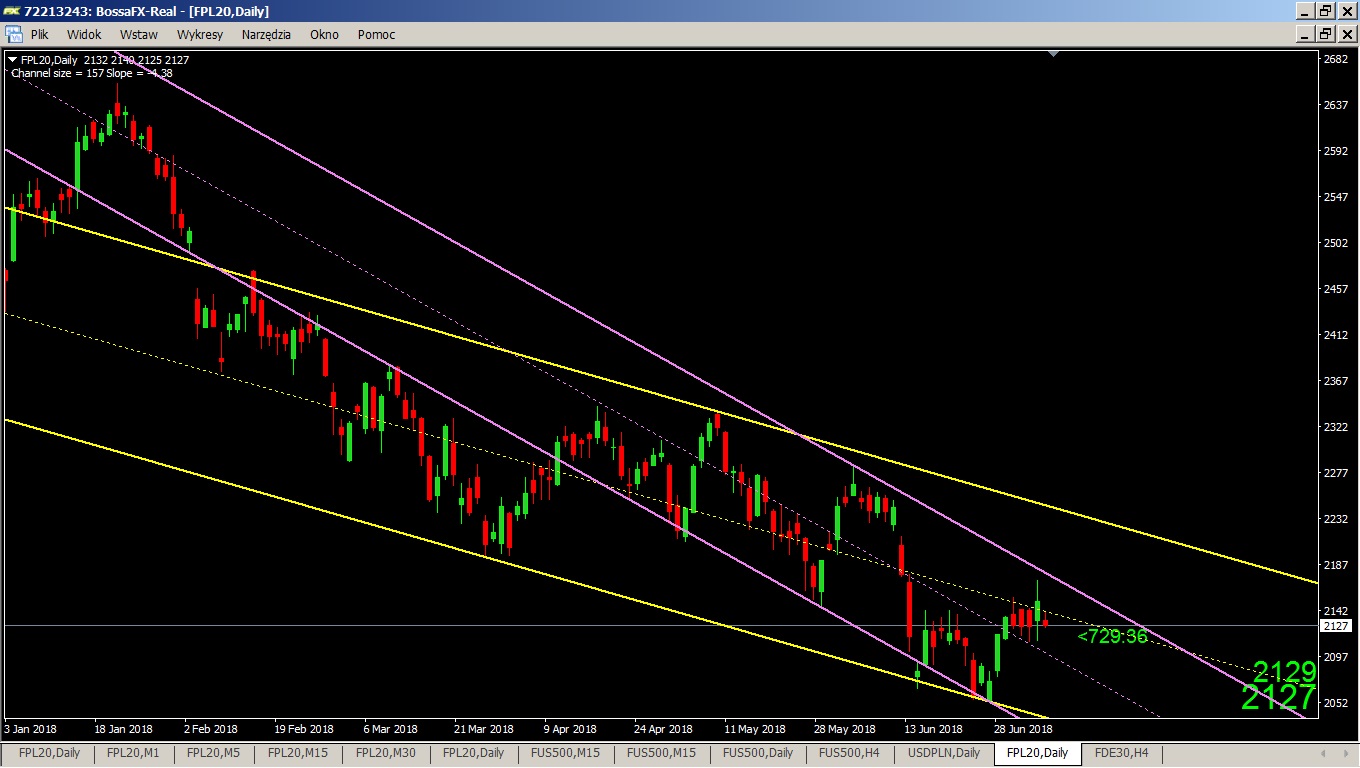Click the 2097 price axis label
Image resolution: width=1360 pixels, height=768 pixels.
(x=1336, y=657)
